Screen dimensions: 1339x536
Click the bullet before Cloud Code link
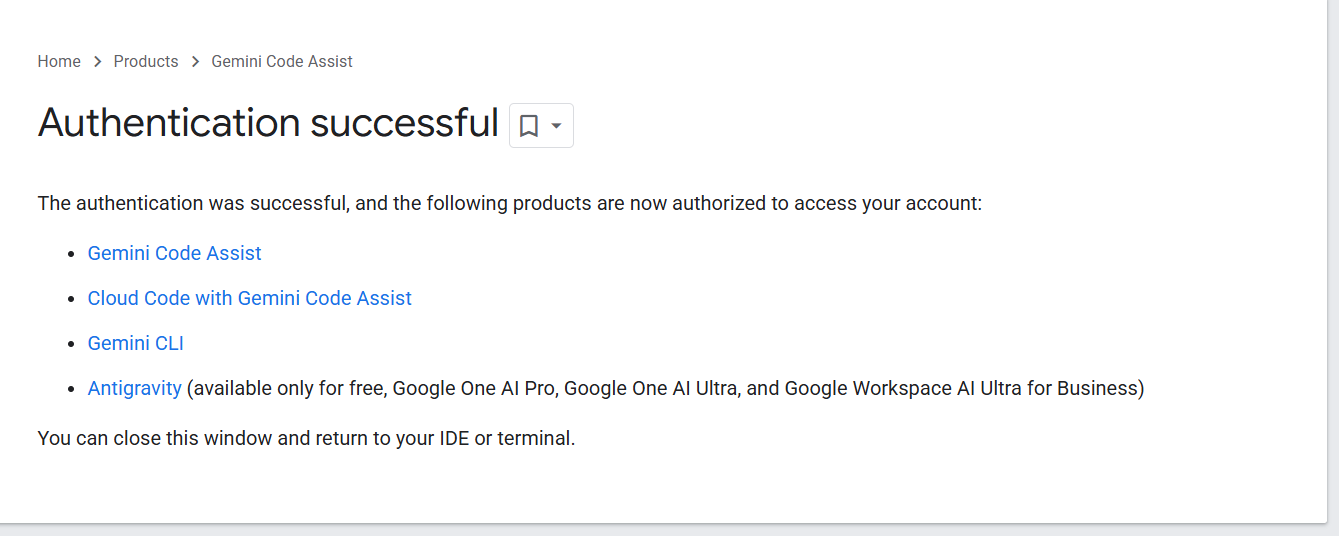tap(70, 299)
